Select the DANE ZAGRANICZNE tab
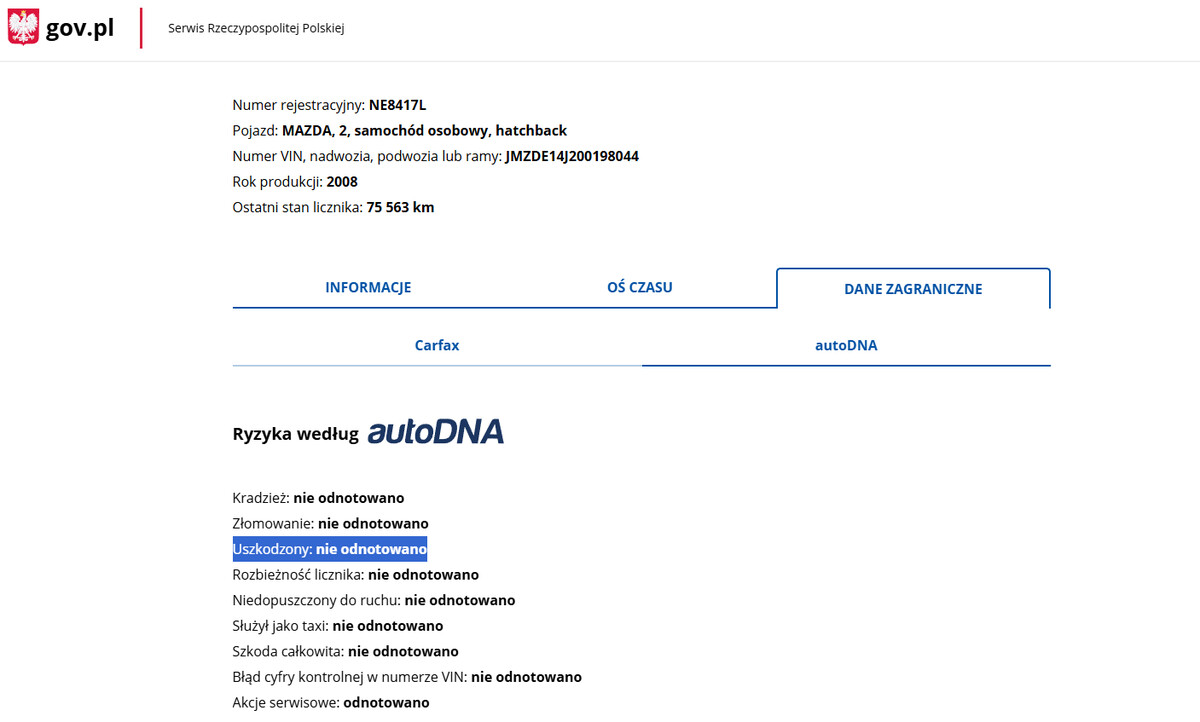The image size is (1200, 722). point(912,289)
